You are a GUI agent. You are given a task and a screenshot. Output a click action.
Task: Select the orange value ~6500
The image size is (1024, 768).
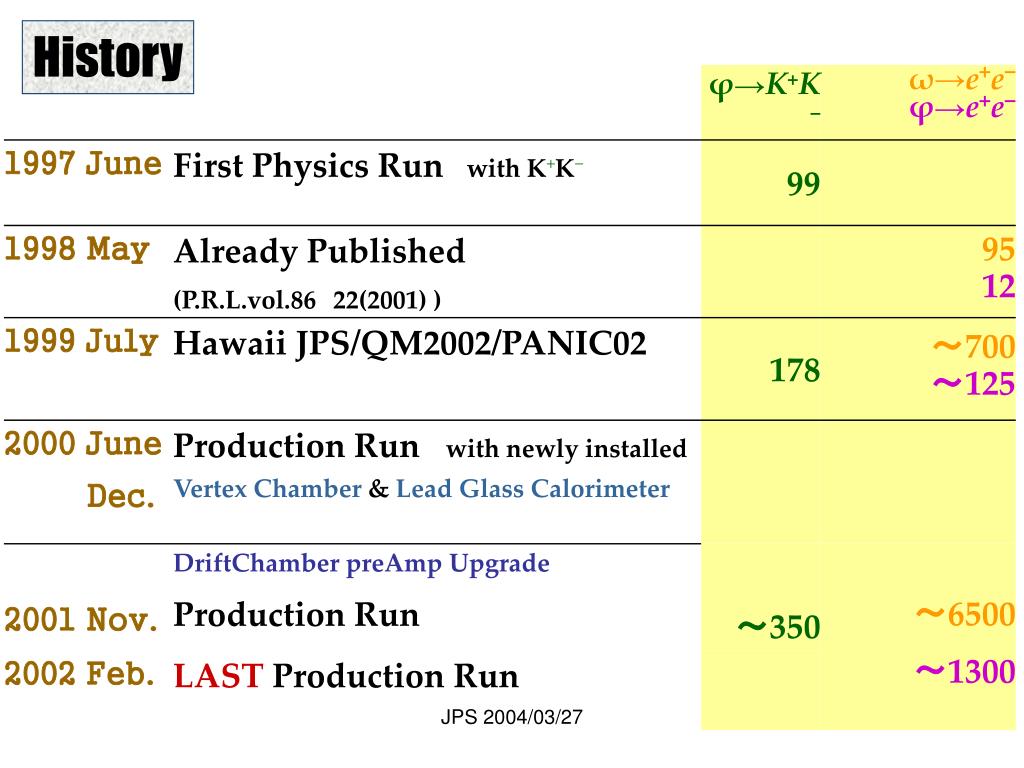[x=965, y=615]
